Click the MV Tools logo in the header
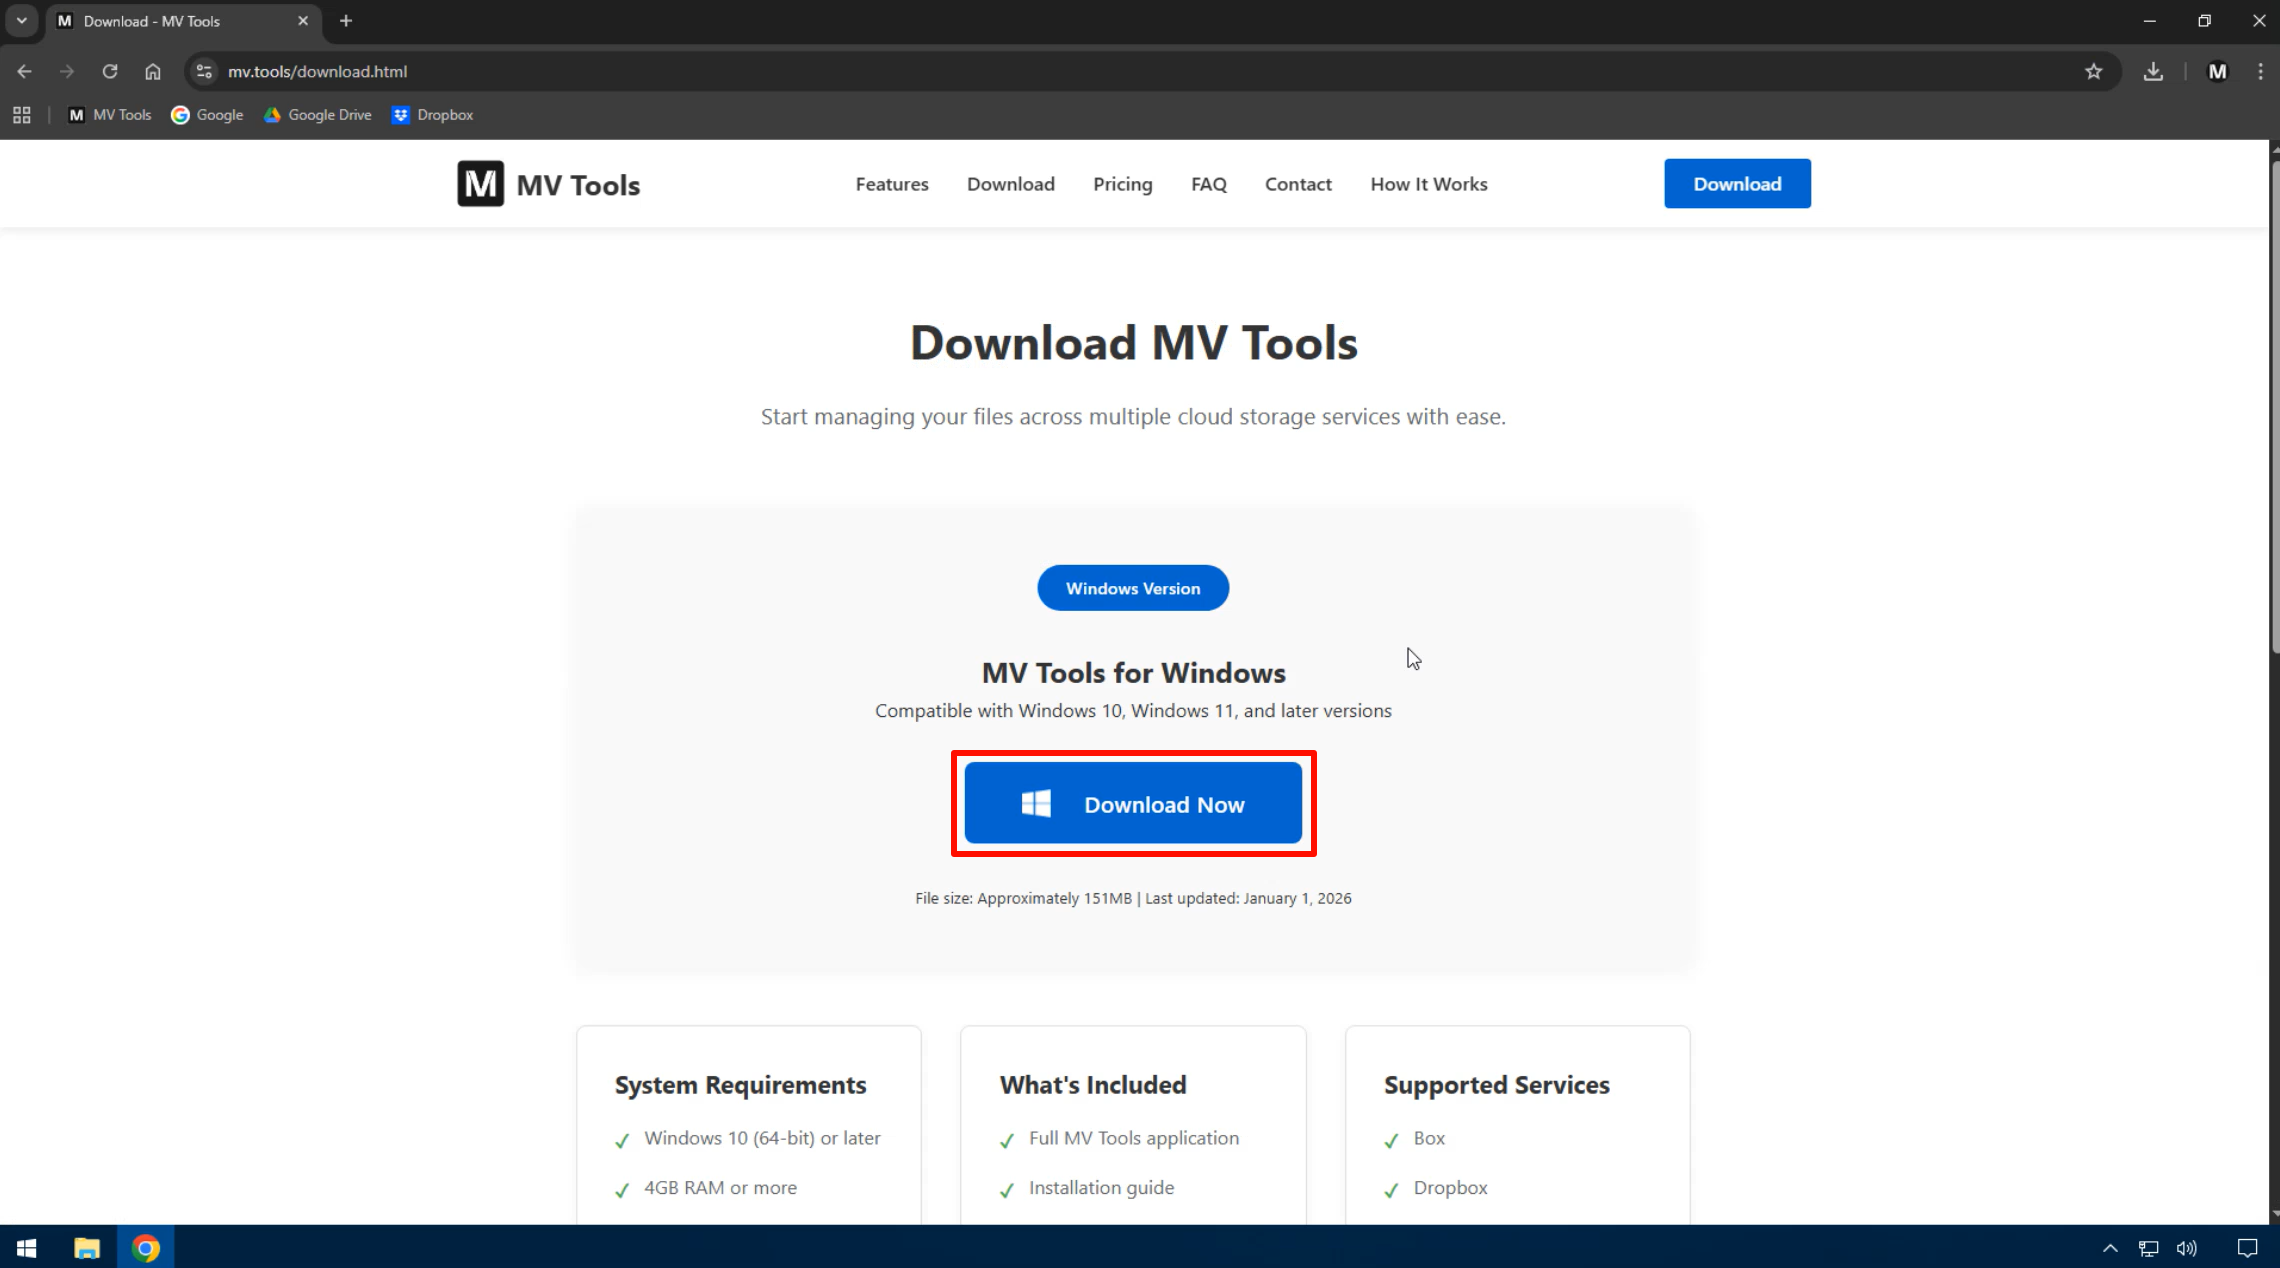 pos(548,183)
